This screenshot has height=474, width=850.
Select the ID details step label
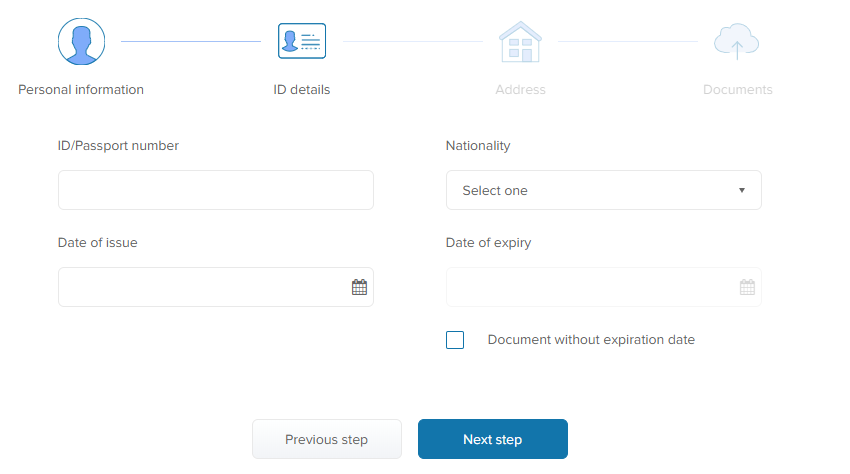click(x=301, y=89)
